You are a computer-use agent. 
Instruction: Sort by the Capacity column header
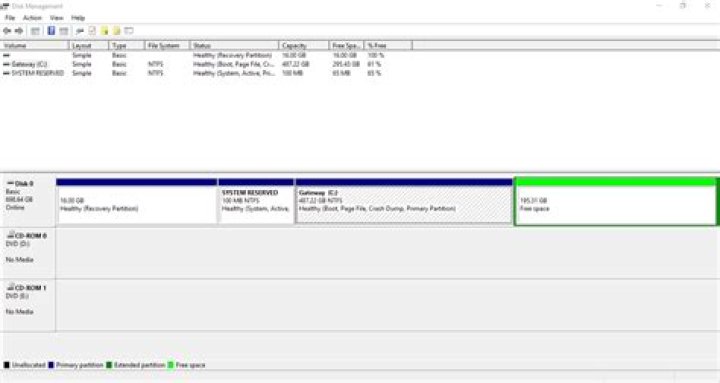tap(304, 45)
